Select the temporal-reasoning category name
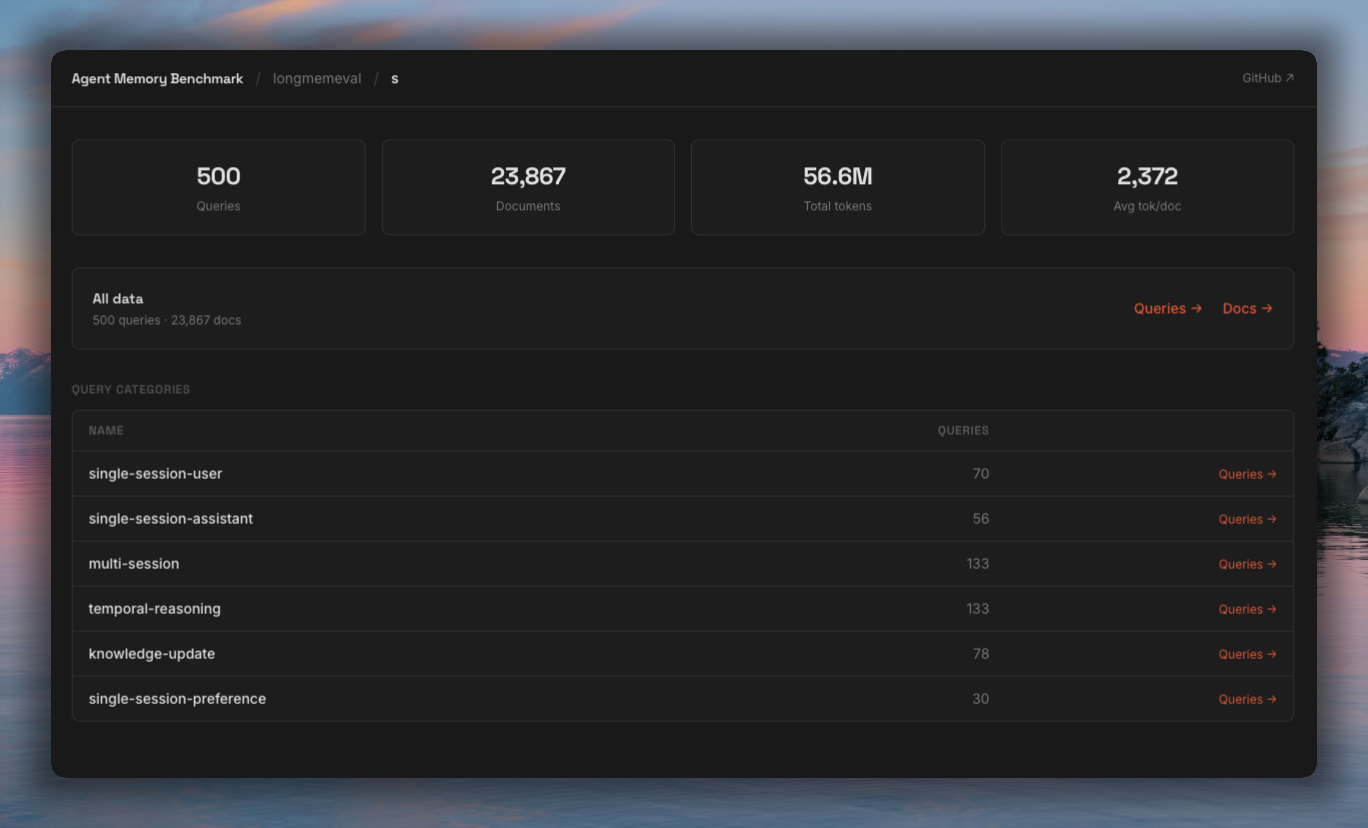Screen dimensions: 1368x828 (x=154, y=609)
